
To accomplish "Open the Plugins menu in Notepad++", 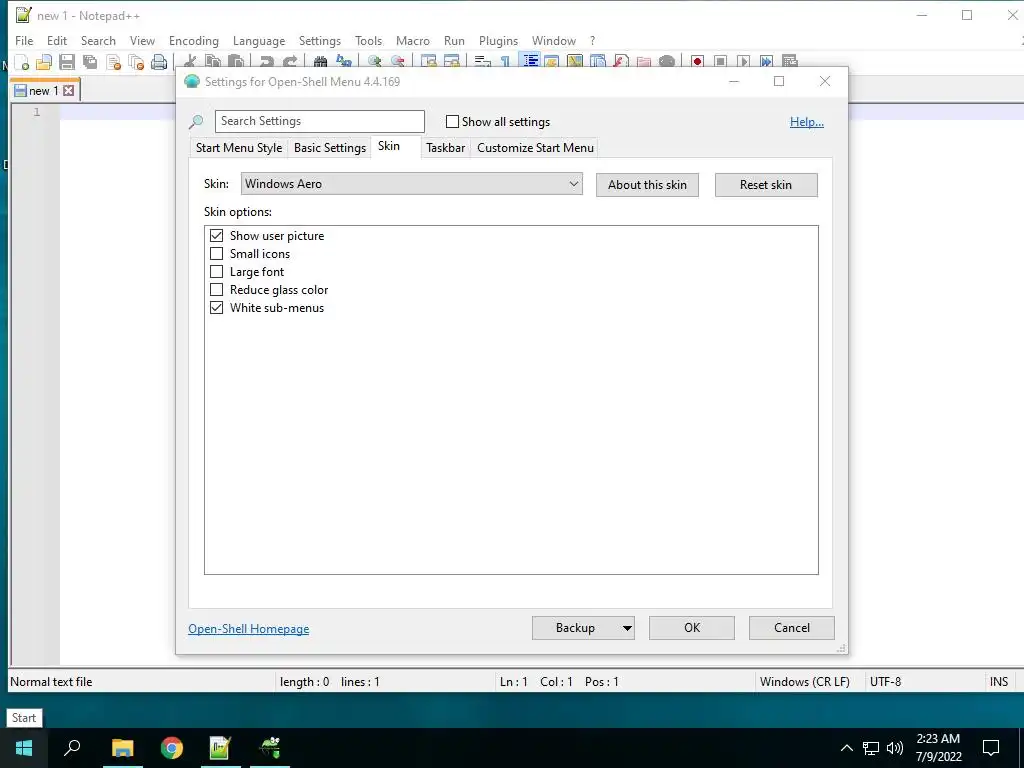I will 498,40.
